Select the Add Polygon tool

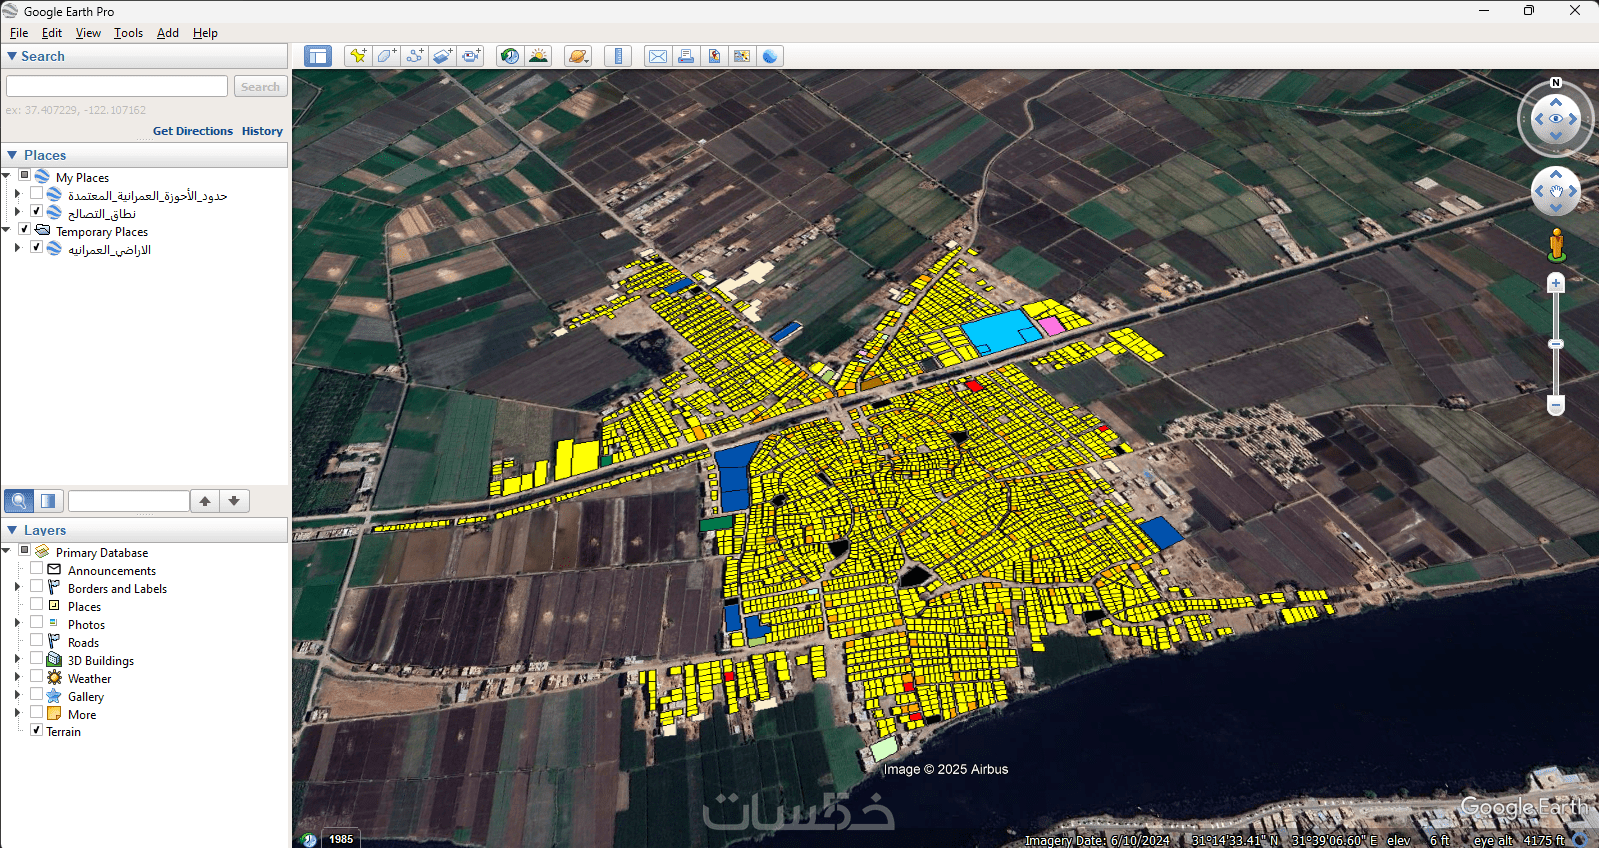coord(386,56)
